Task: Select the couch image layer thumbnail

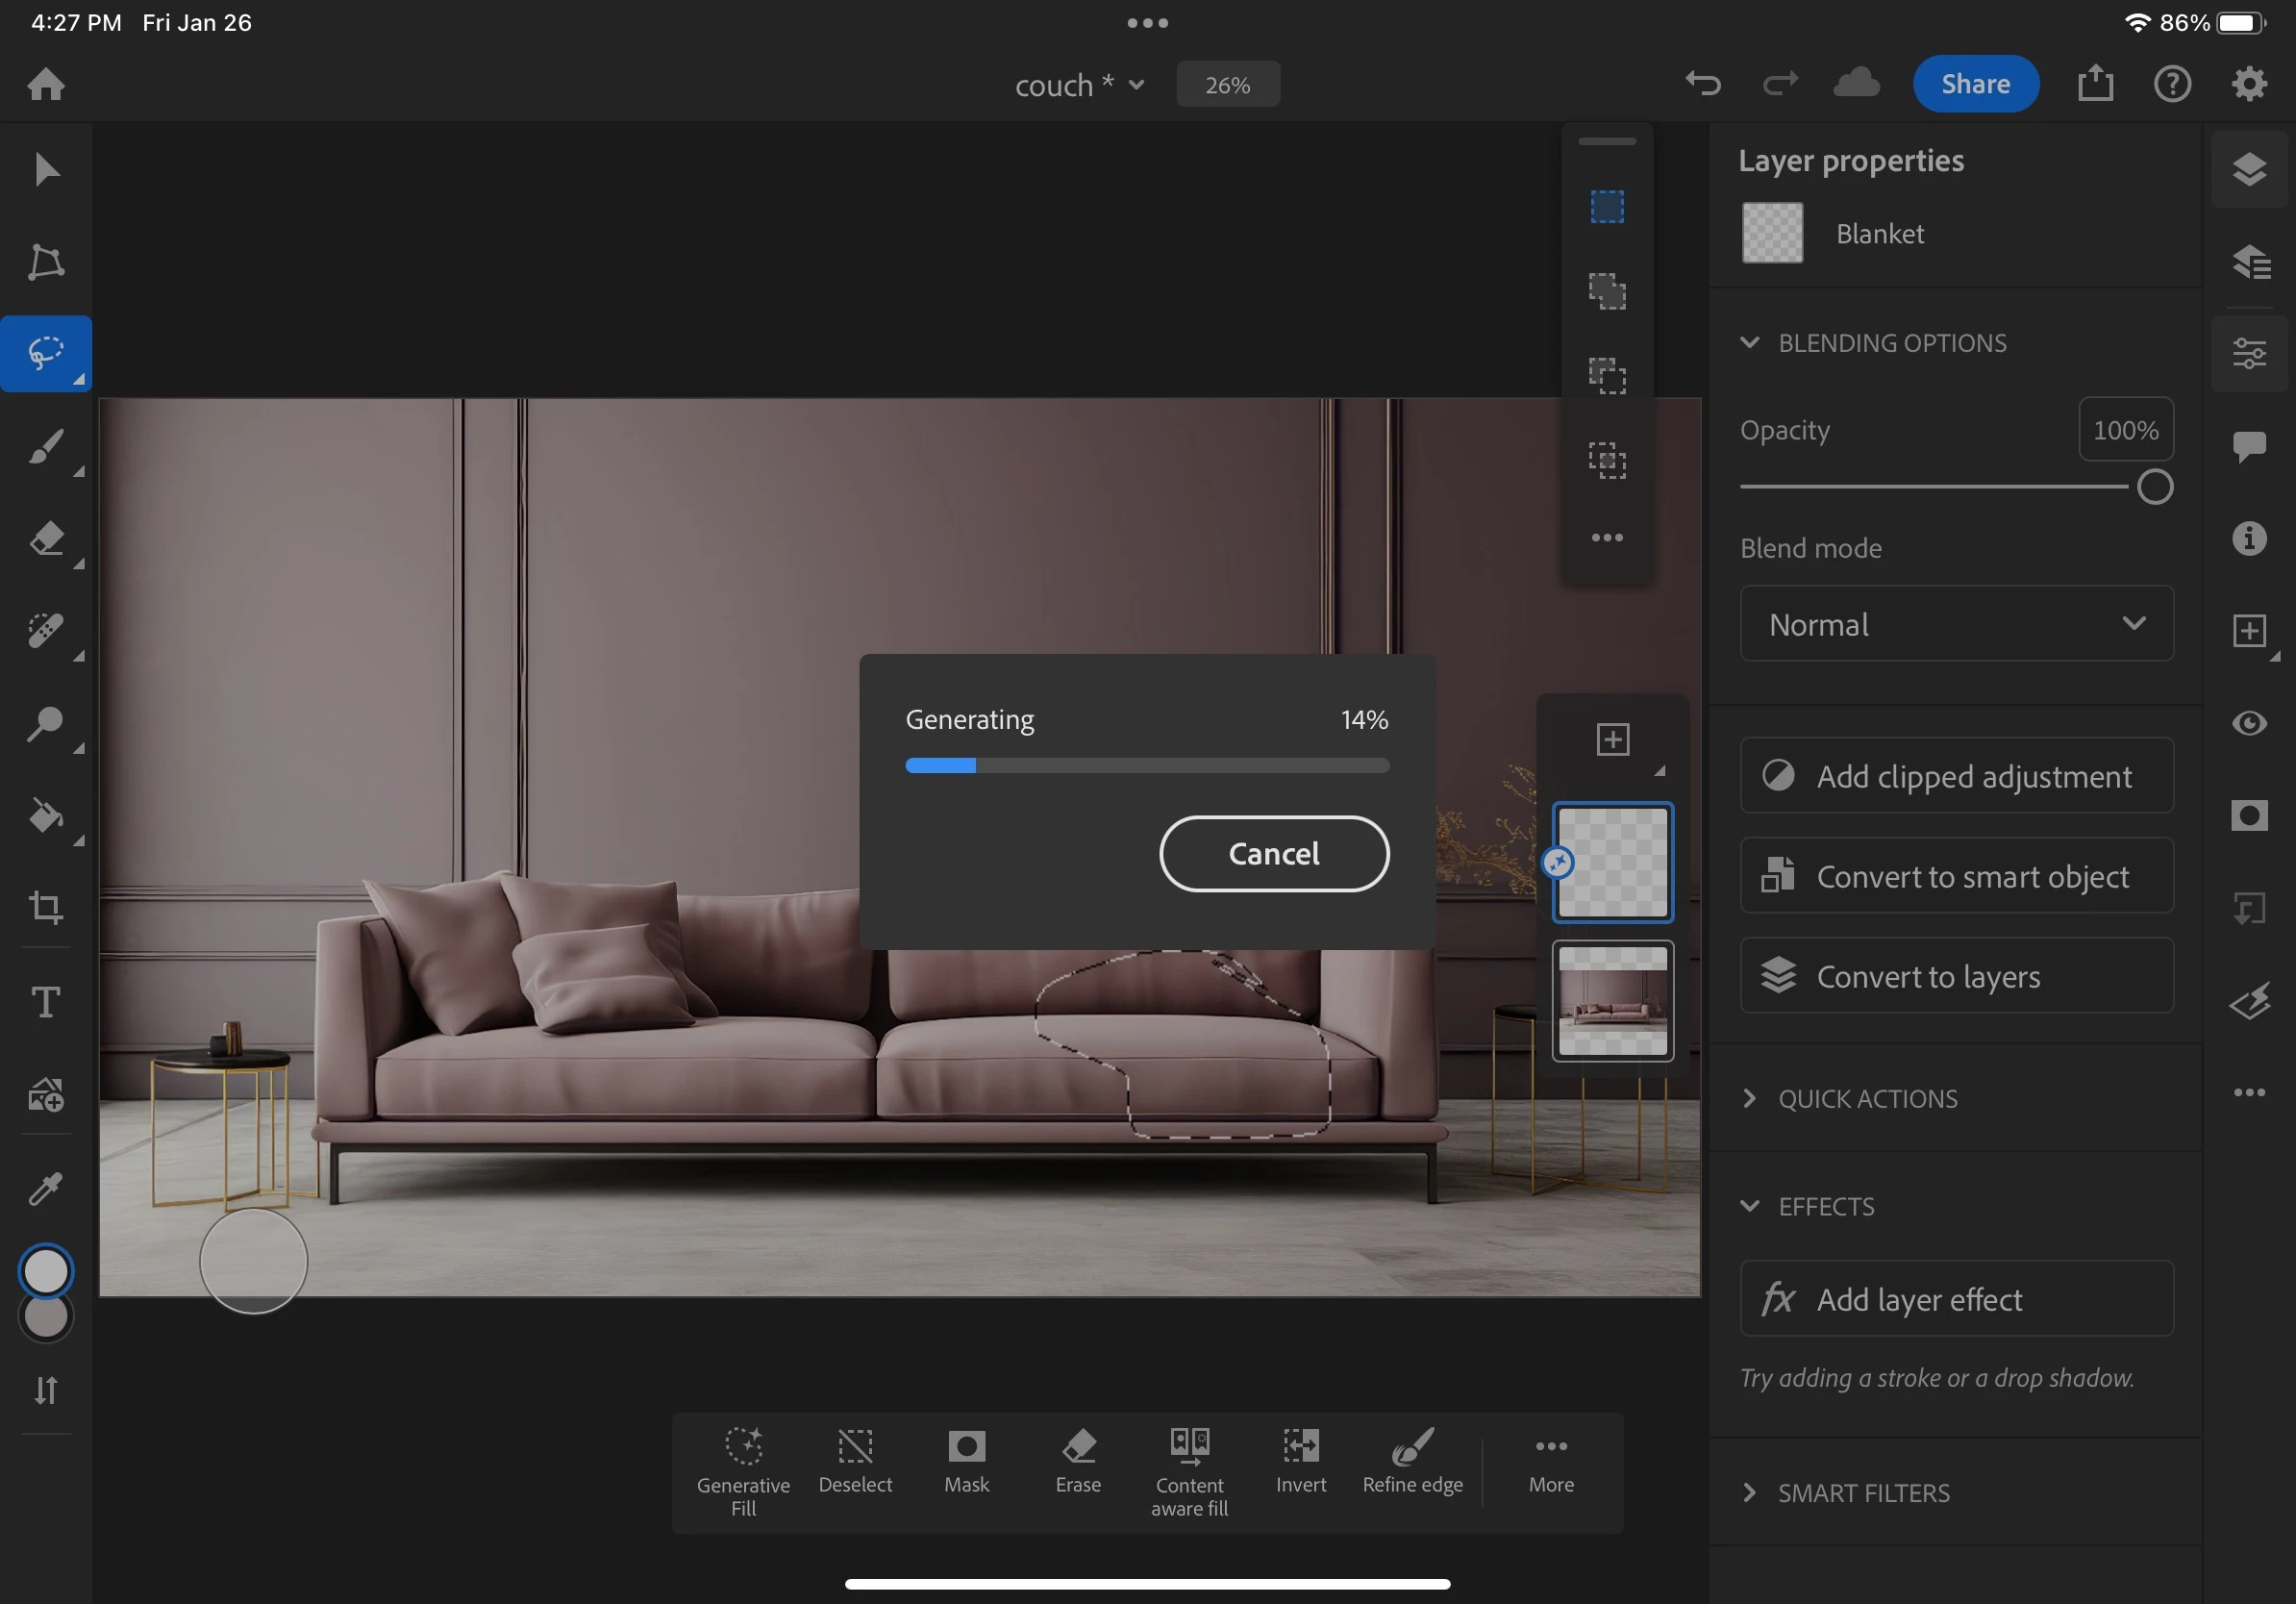Action: [x=1612, y=1001]
